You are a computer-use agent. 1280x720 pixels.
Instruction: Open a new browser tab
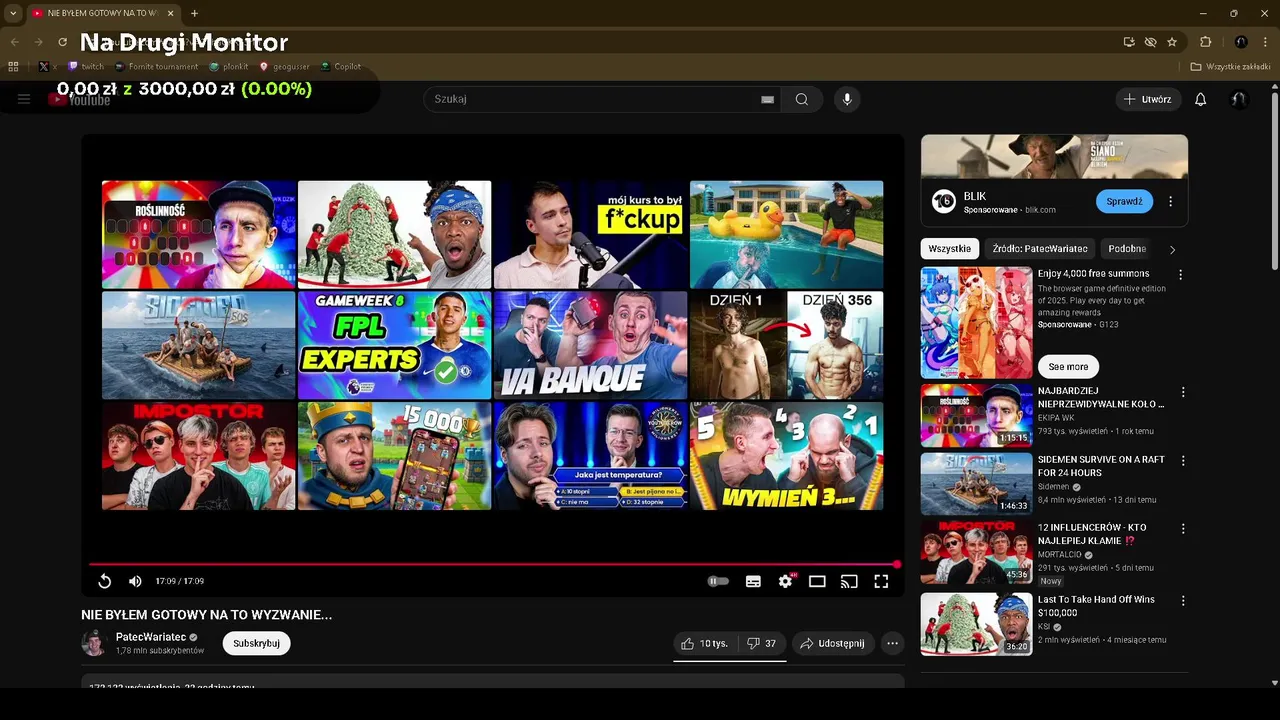194,13
